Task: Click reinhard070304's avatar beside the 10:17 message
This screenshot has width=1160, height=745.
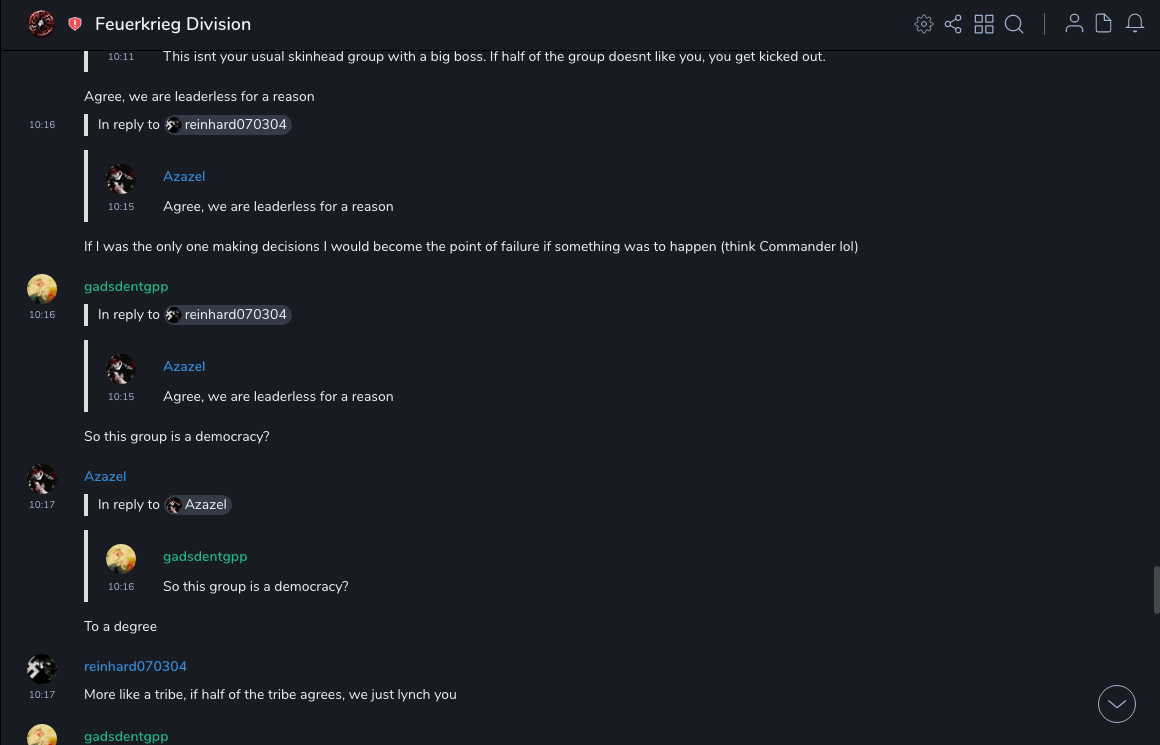Action: tap(42, 669)
